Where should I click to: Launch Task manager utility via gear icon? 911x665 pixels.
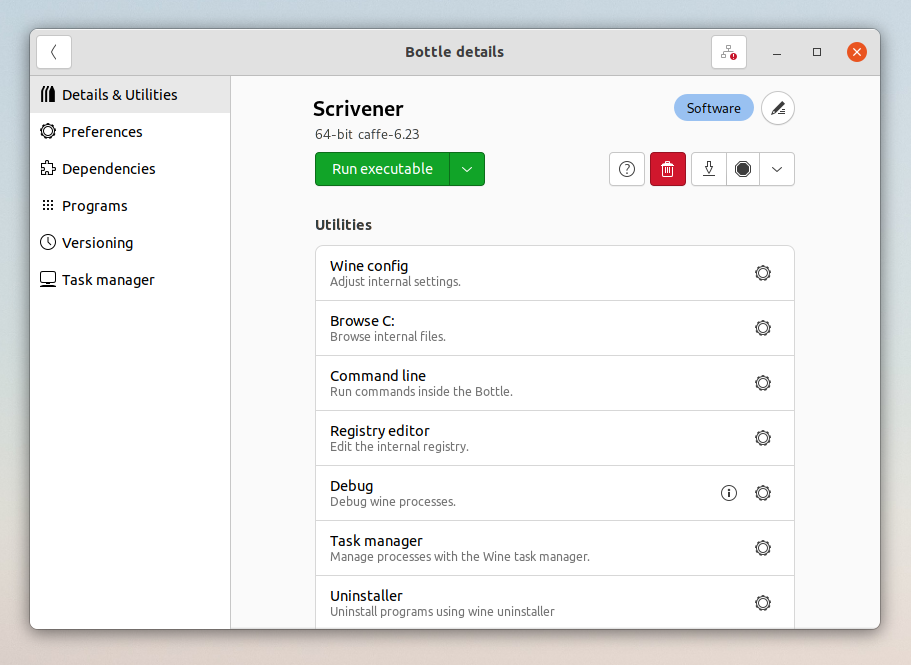pyautogui.click(x=763, y=548)
